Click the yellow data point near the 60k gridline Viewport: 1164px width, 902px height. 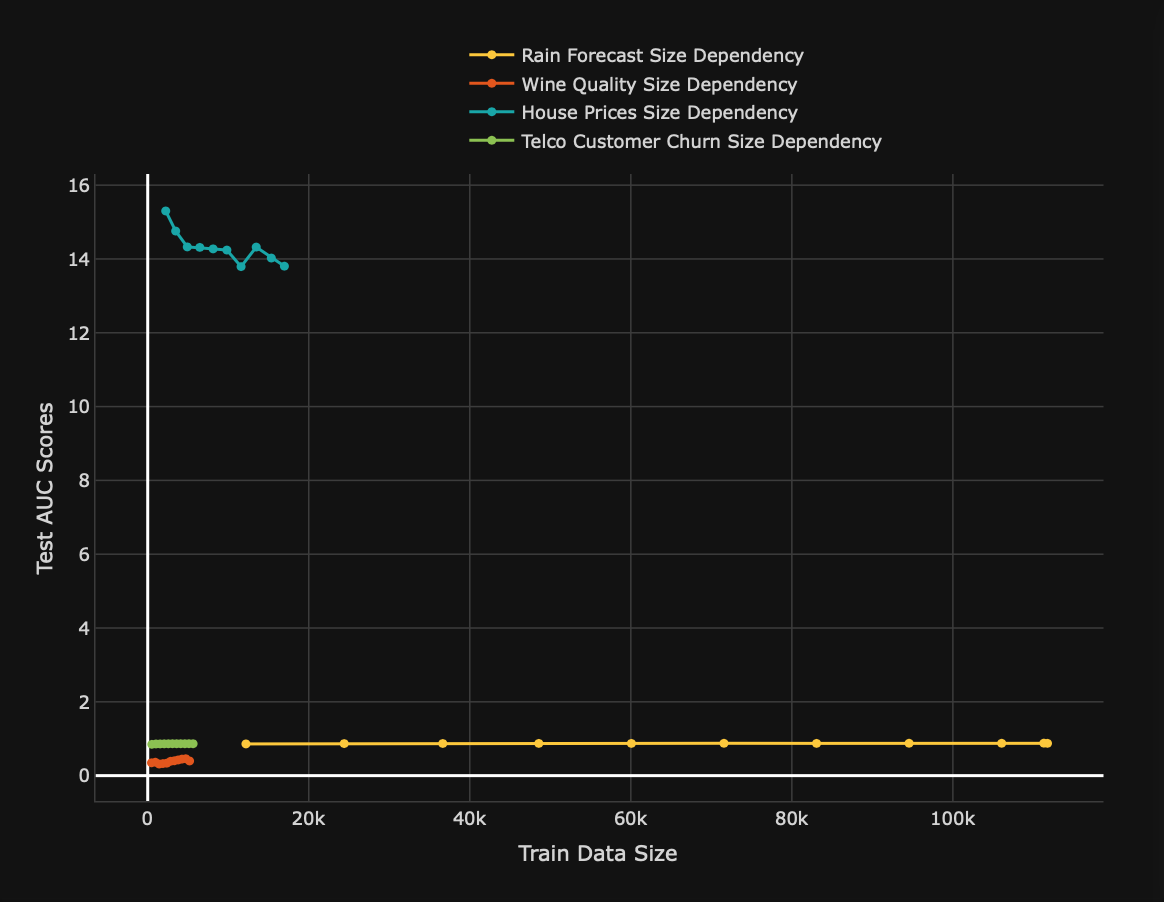[x=629, y=743]
